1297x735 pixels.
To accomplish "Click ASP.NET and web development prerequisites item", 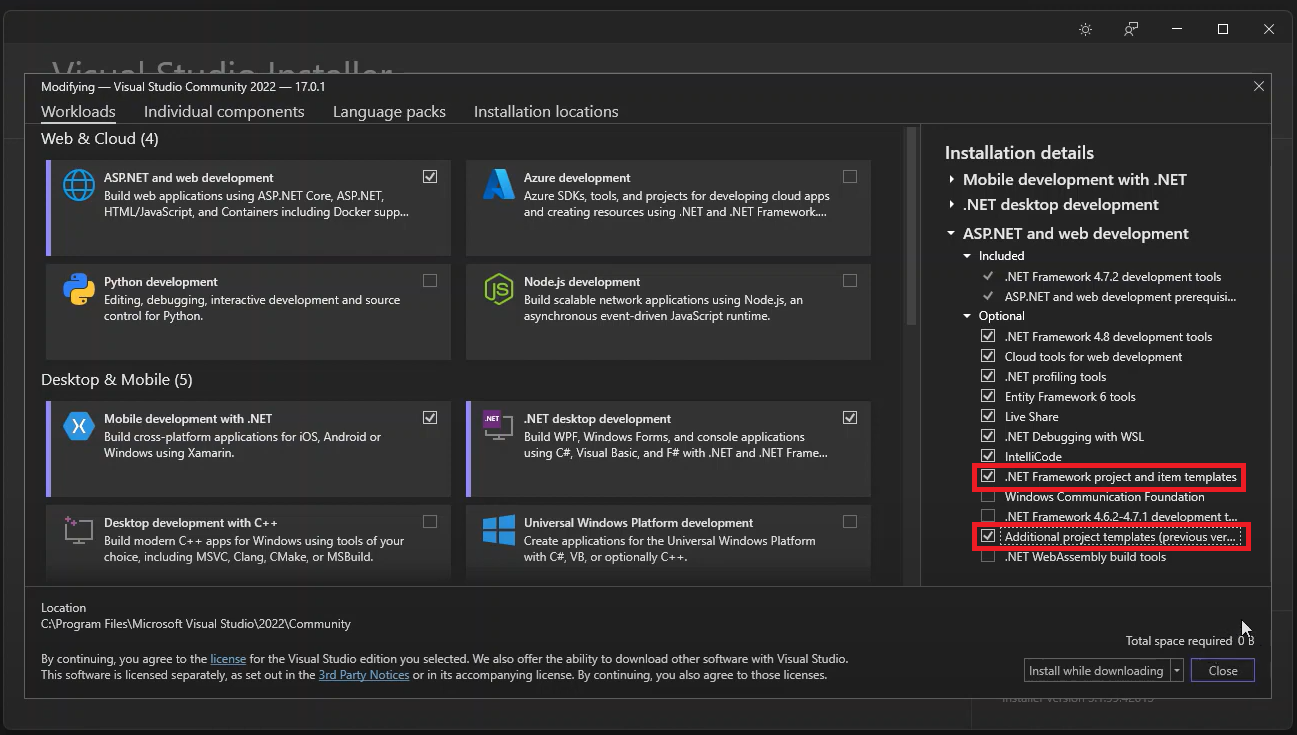I will pyautogui.click(x=1121, y=297).
